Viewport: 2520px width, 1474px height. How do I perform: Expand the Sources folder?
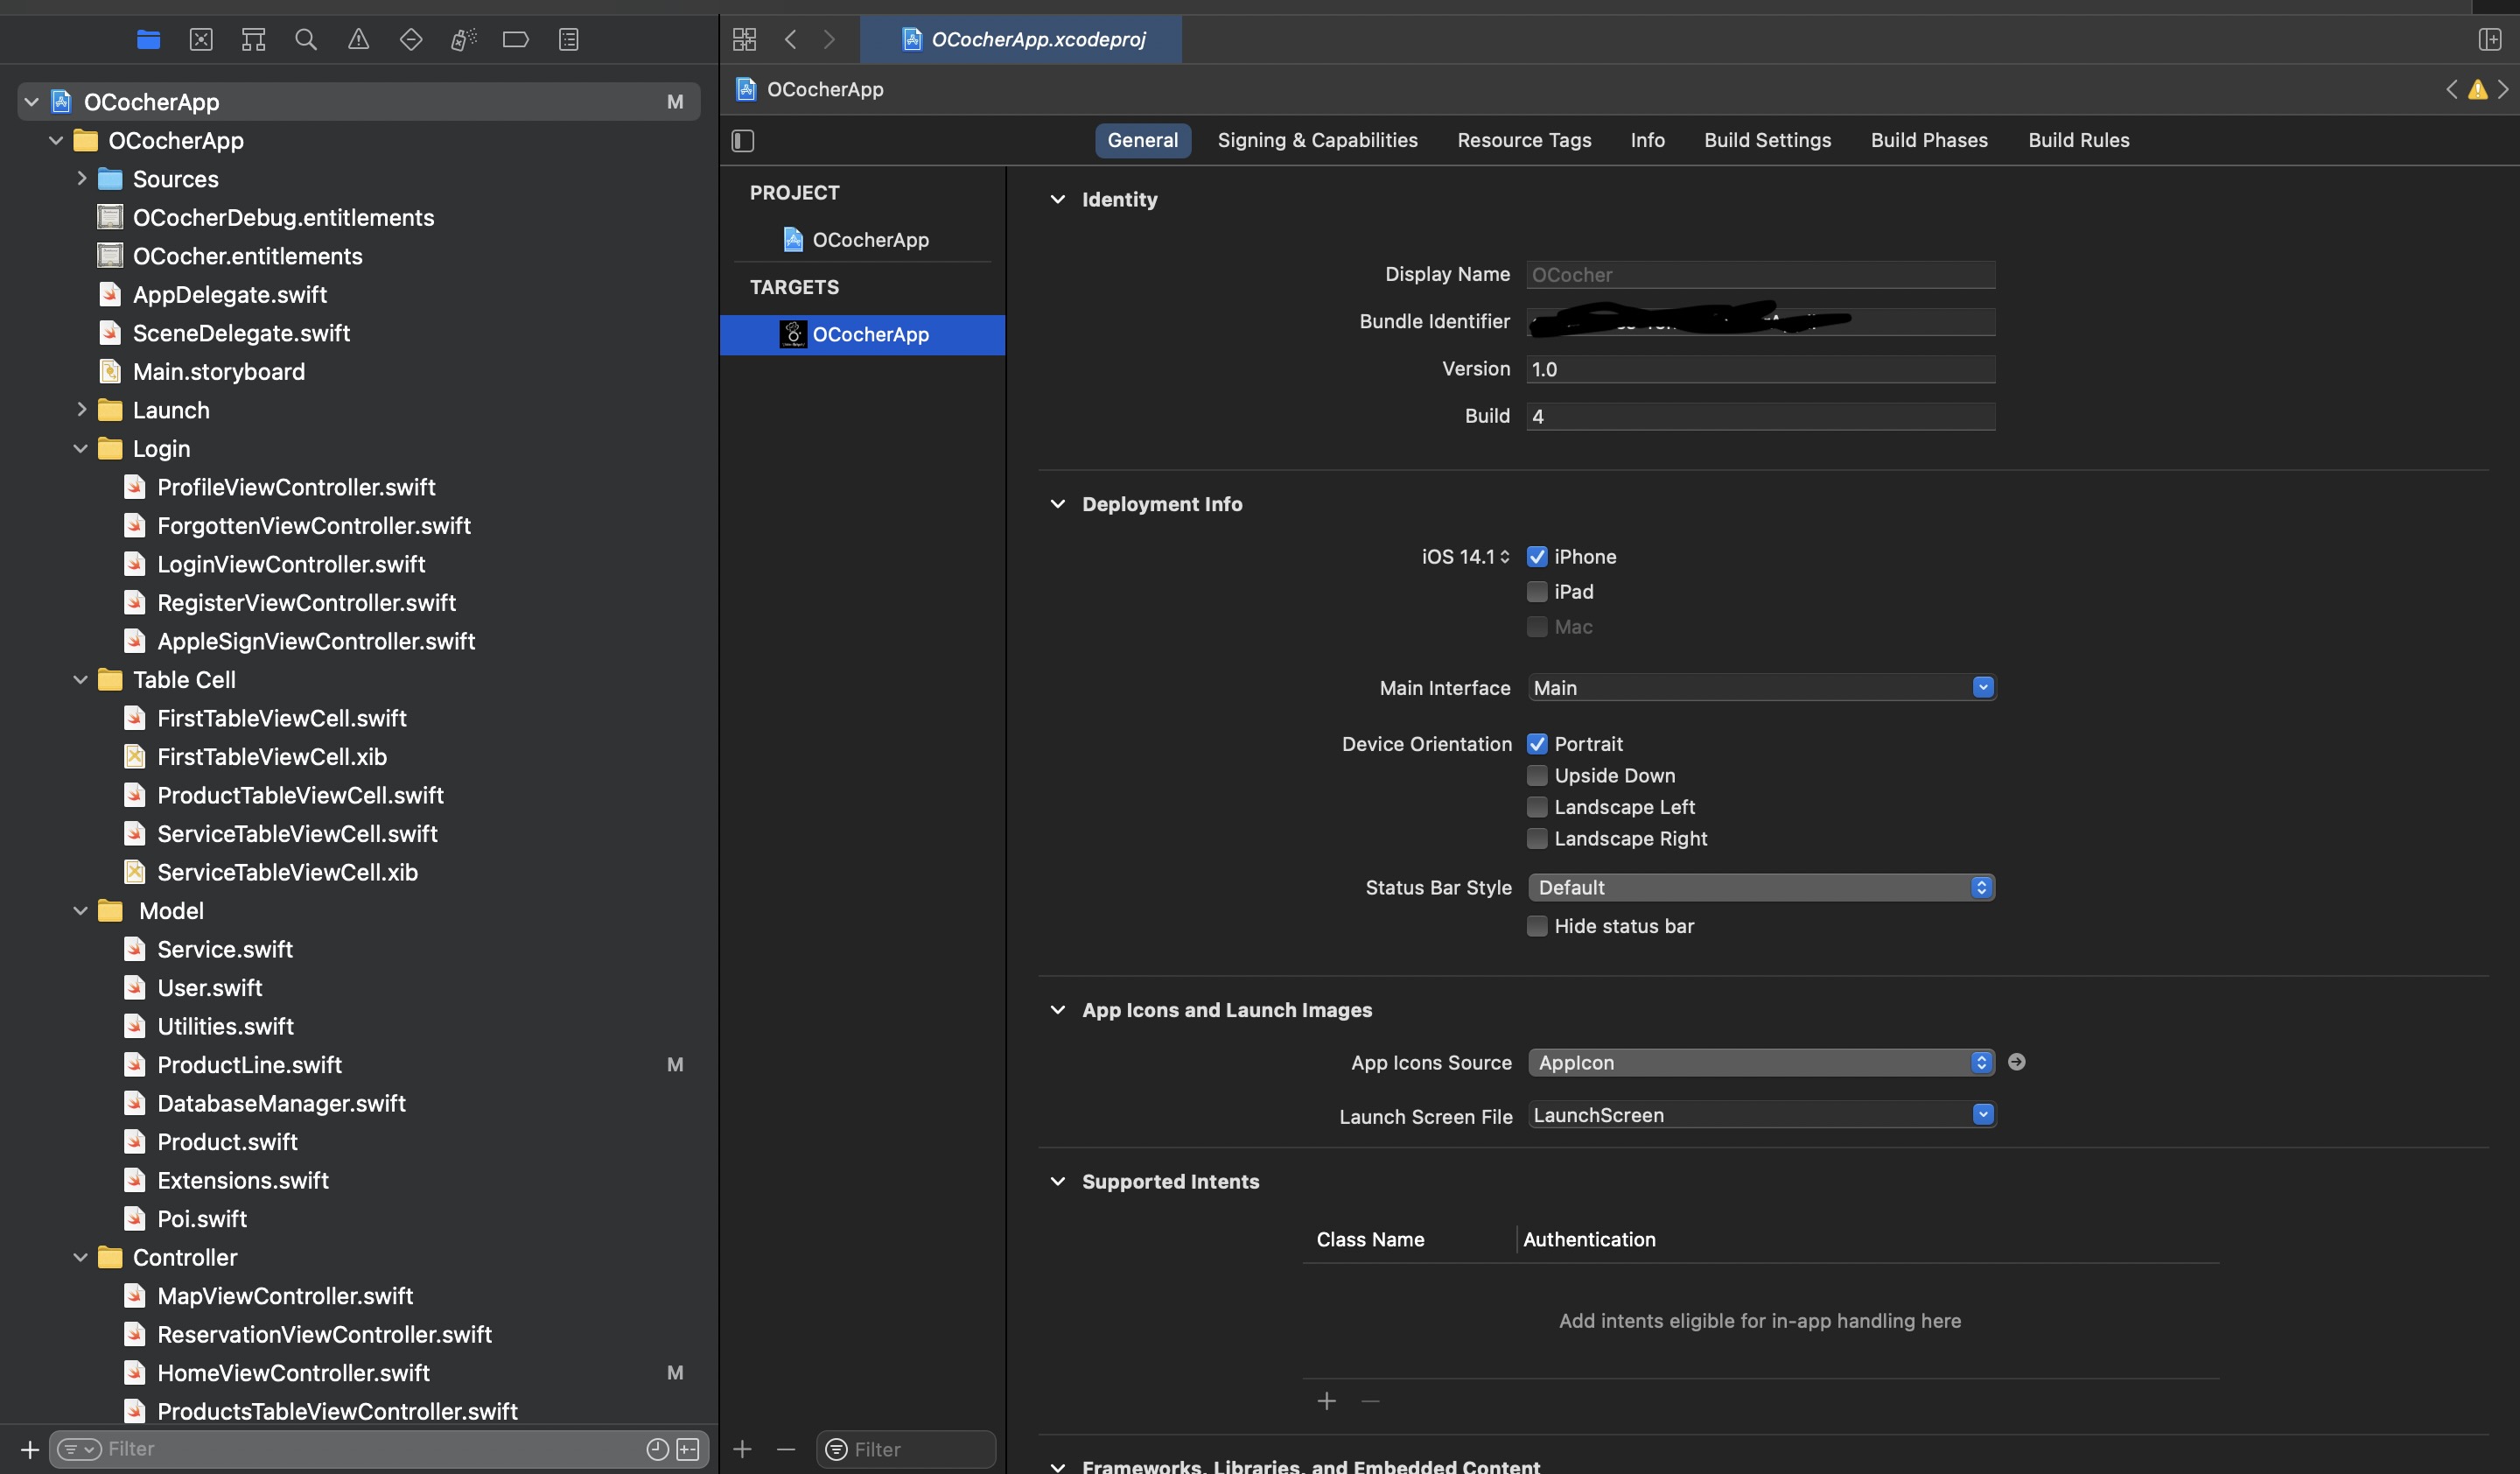point(82,178)
